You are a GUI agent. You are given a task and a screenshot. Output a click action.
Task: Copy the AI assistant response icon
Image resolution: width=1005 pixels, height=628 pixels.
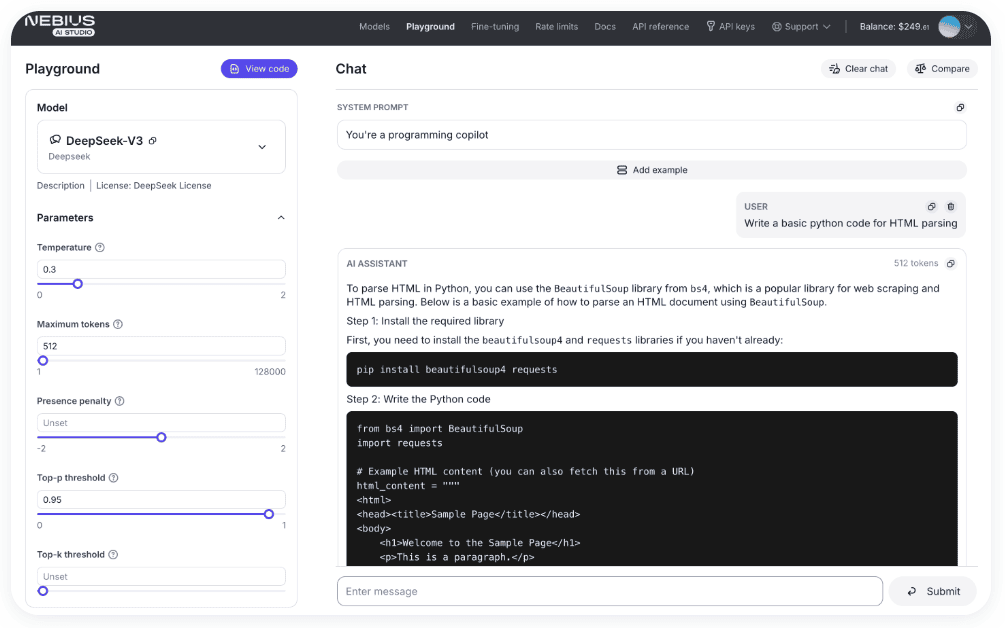coord(951,263)
